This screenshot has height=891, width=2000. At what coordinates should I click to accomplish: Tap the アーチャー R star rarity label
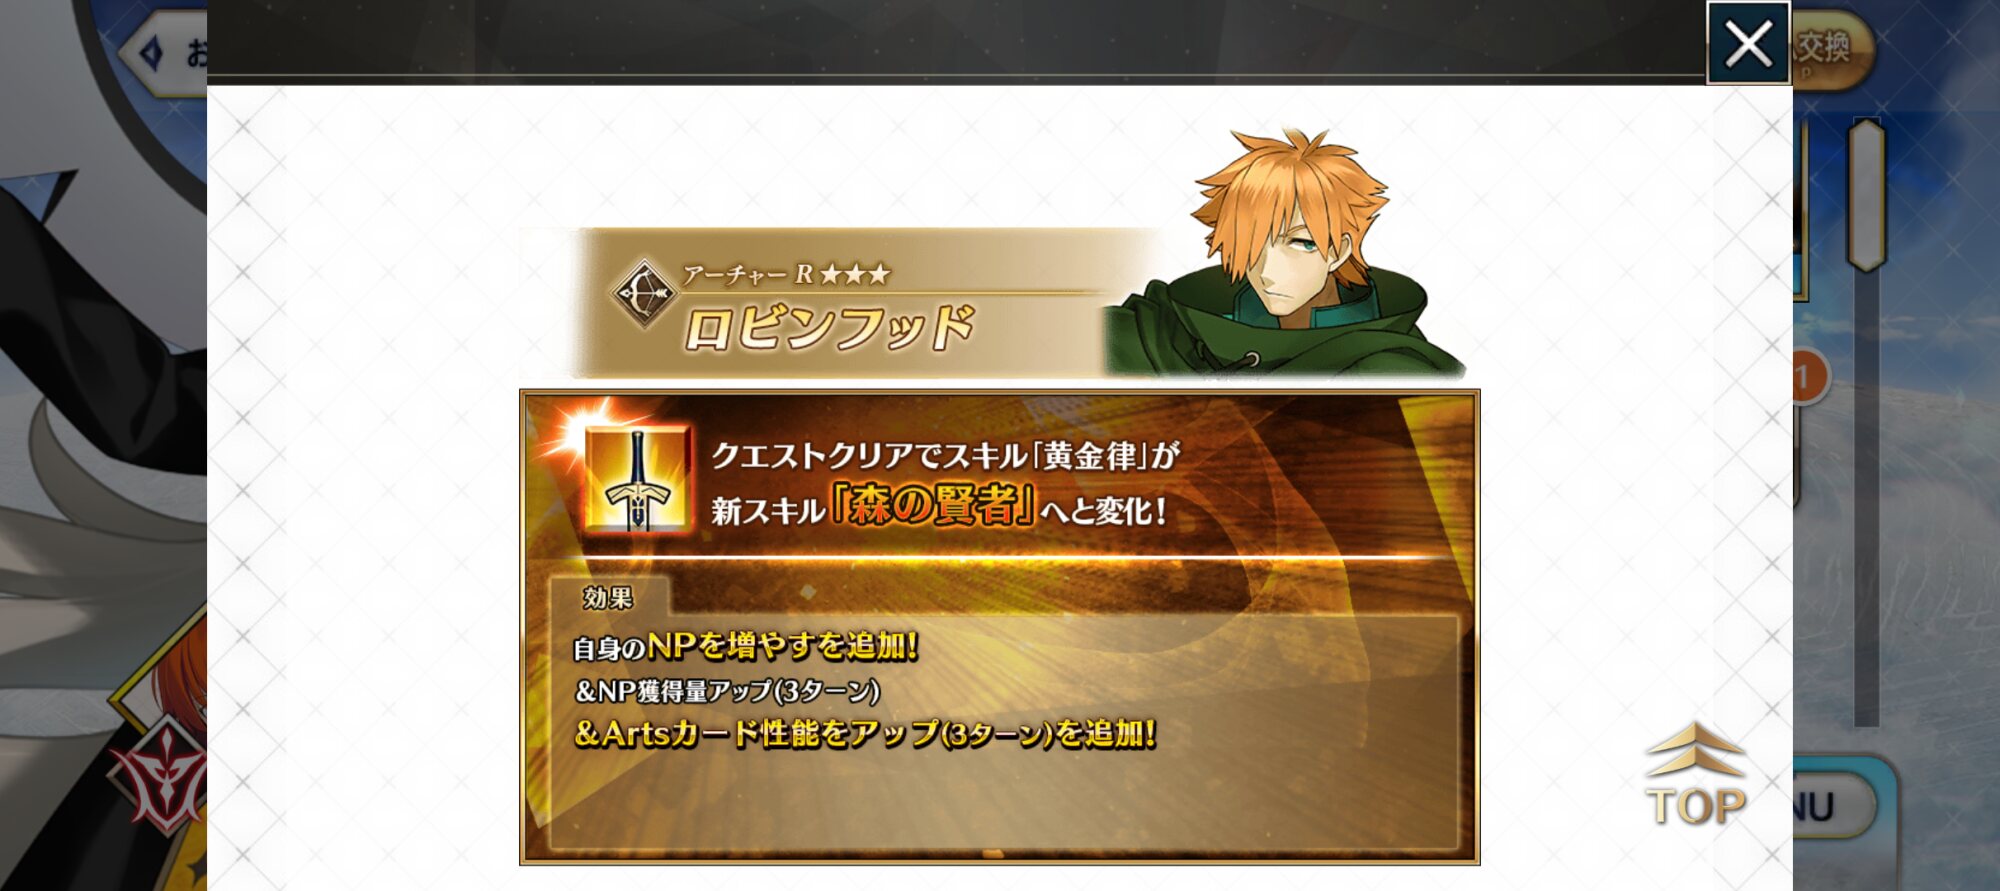(x=786, y=274)
